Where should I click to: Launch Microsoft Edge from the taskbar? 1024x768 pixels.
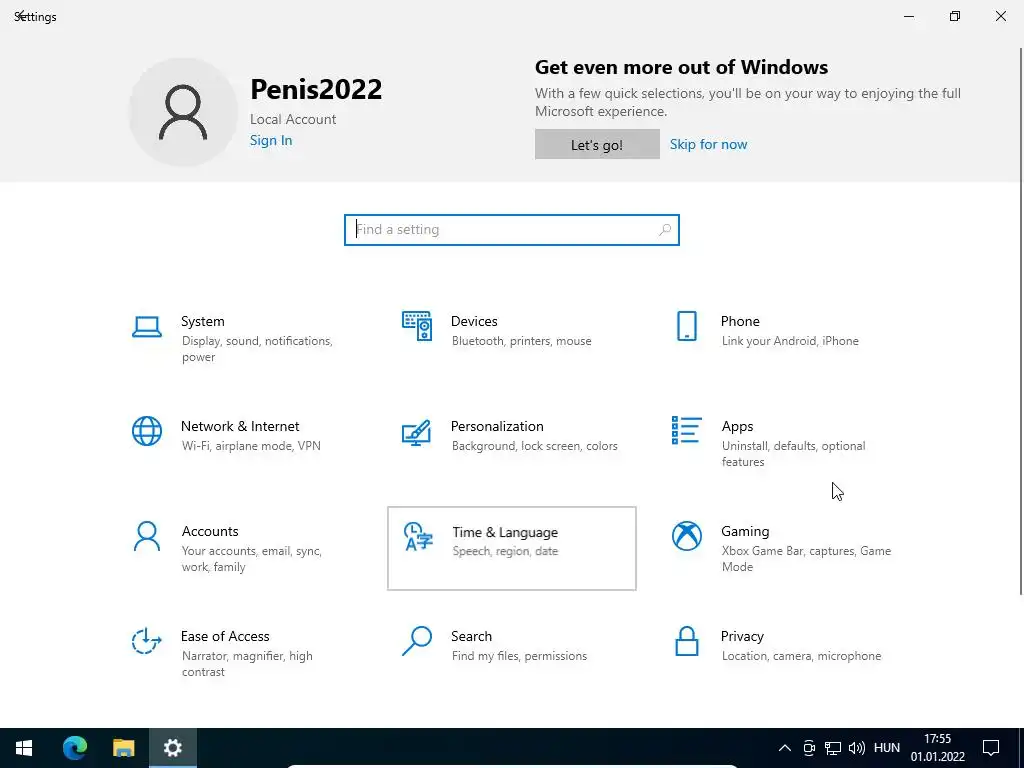74,748
